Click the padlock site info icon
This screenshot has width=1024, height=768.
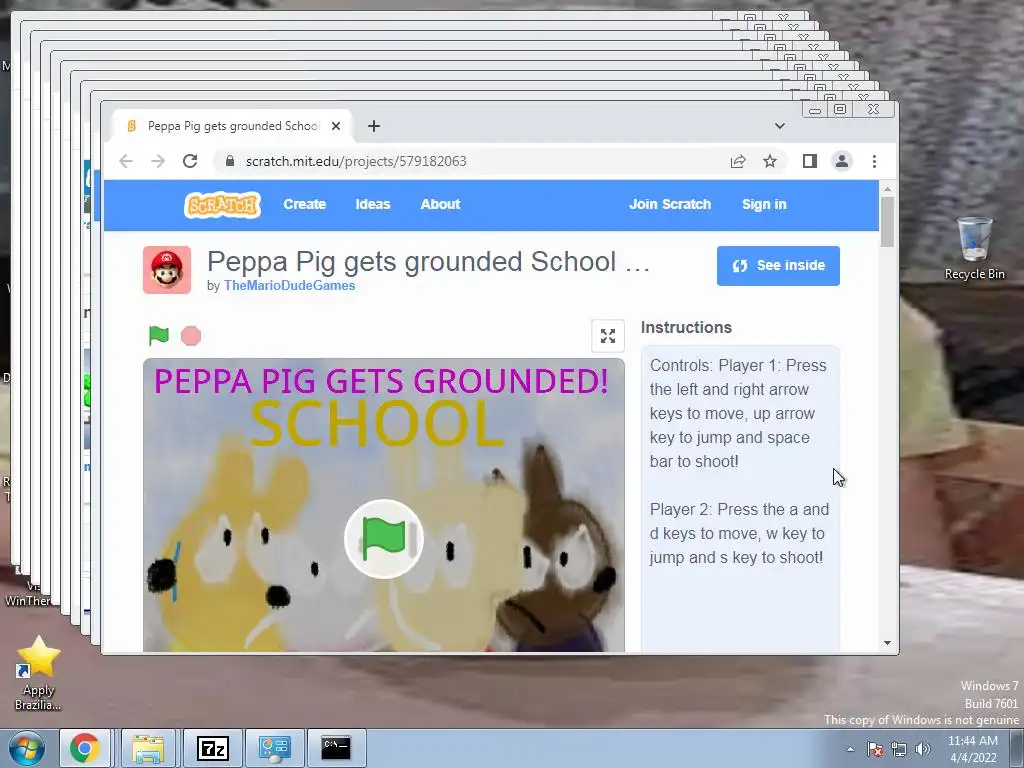230,161
